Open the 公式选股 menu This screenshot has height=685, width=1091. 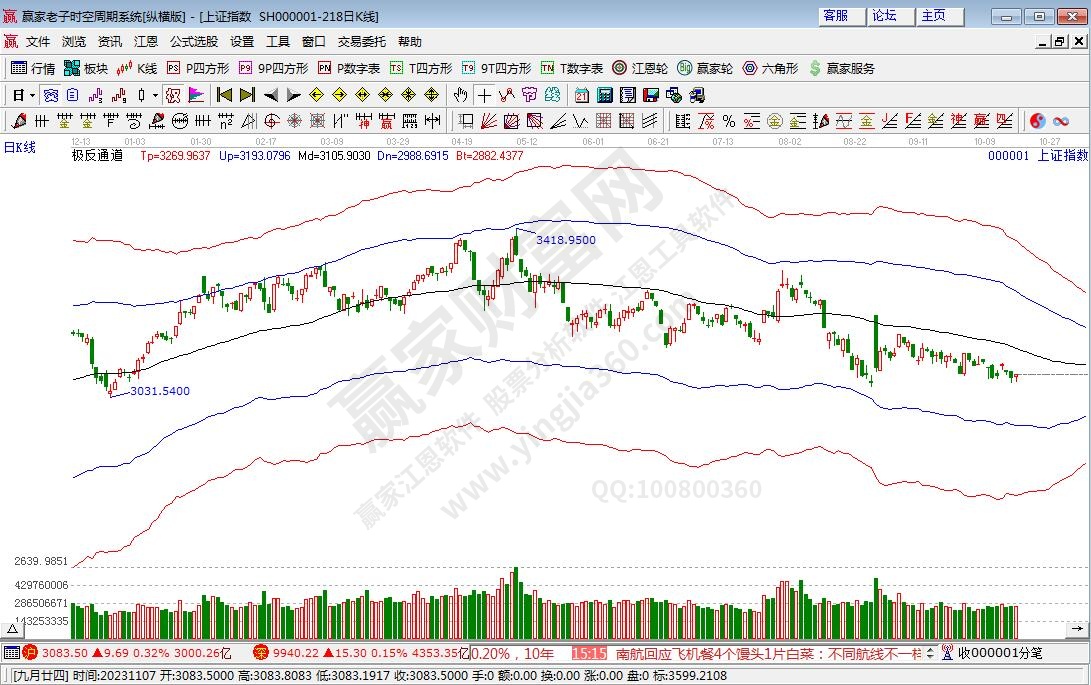193,41
